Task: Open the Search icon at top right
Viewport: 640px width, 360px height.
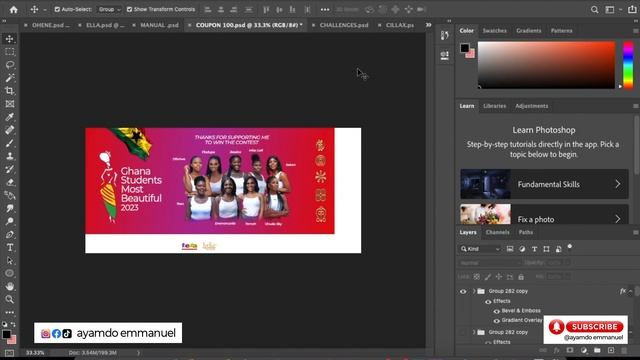Action: 594,9
